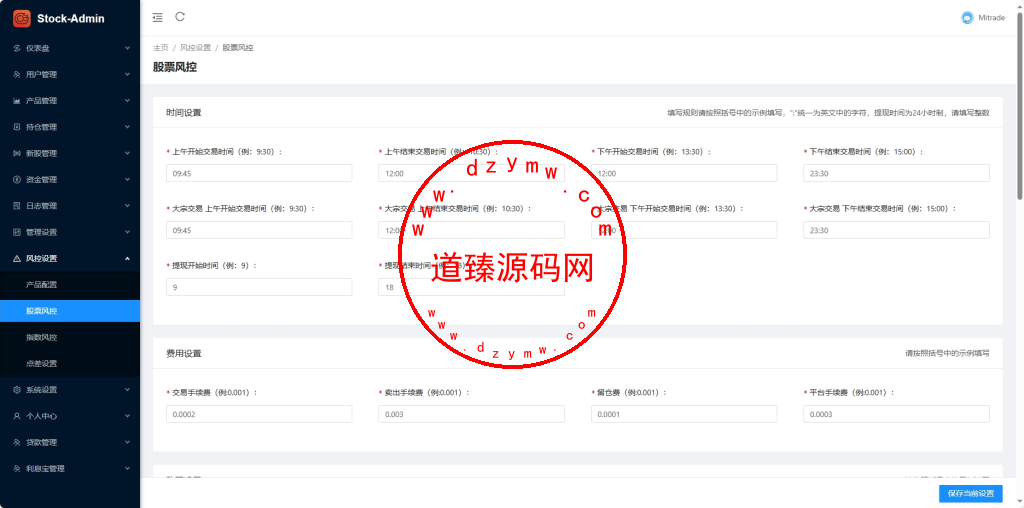This screenshot has height=508, width=1024.
Task: Click the 仪表盘 dashboard icon
Action: (17, 48)
